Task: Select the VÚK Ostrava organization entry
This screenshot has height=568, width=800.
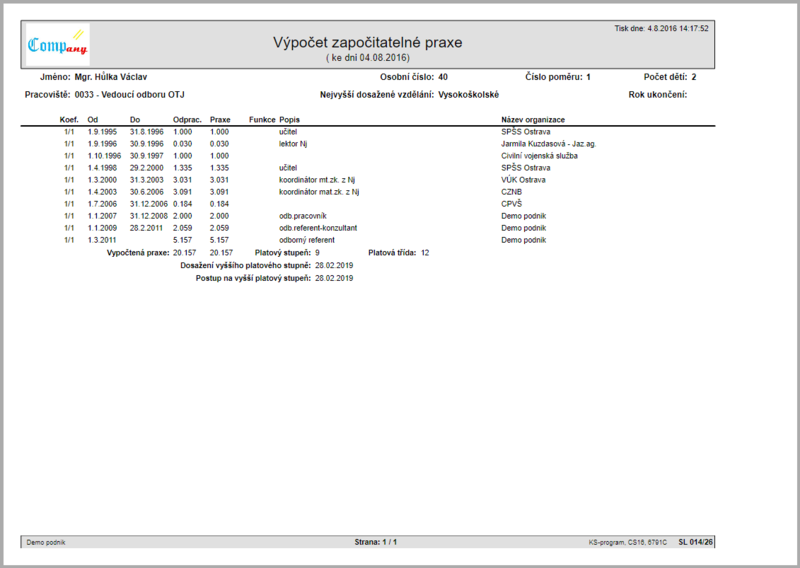Action: click(523, 180)
